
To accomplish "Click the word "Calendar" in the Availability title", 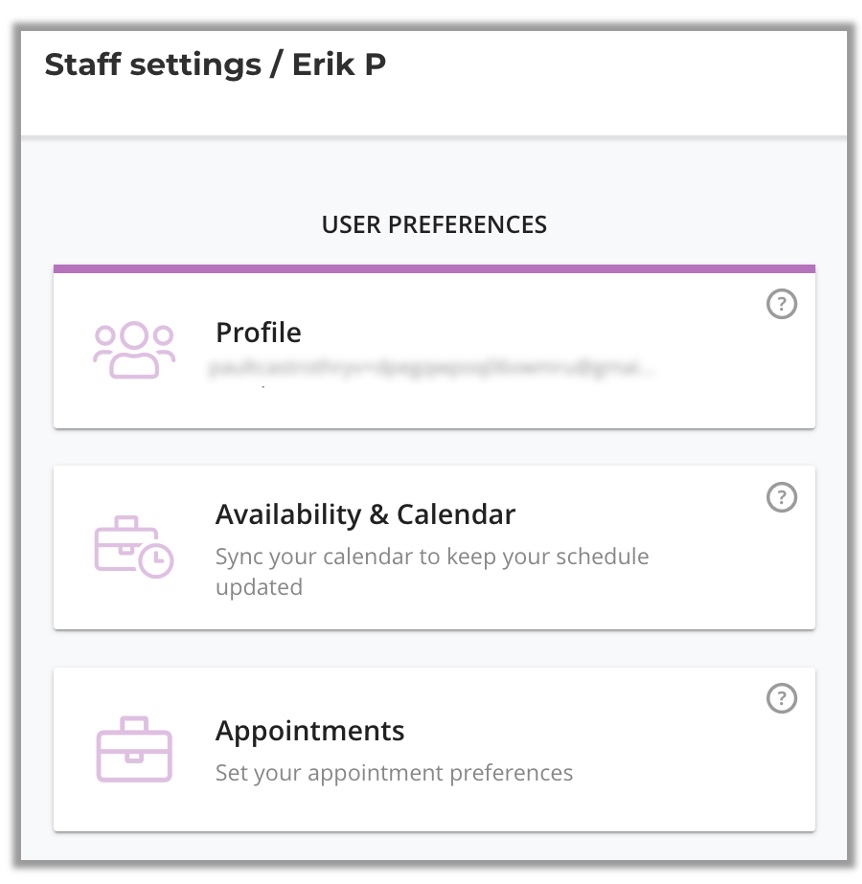I will point(456,515).
